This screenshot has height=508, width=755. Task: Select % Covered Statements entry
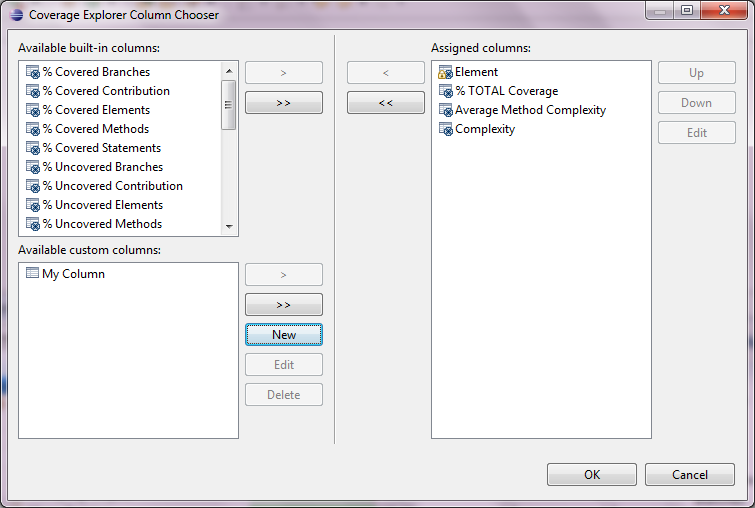point(101,148)
